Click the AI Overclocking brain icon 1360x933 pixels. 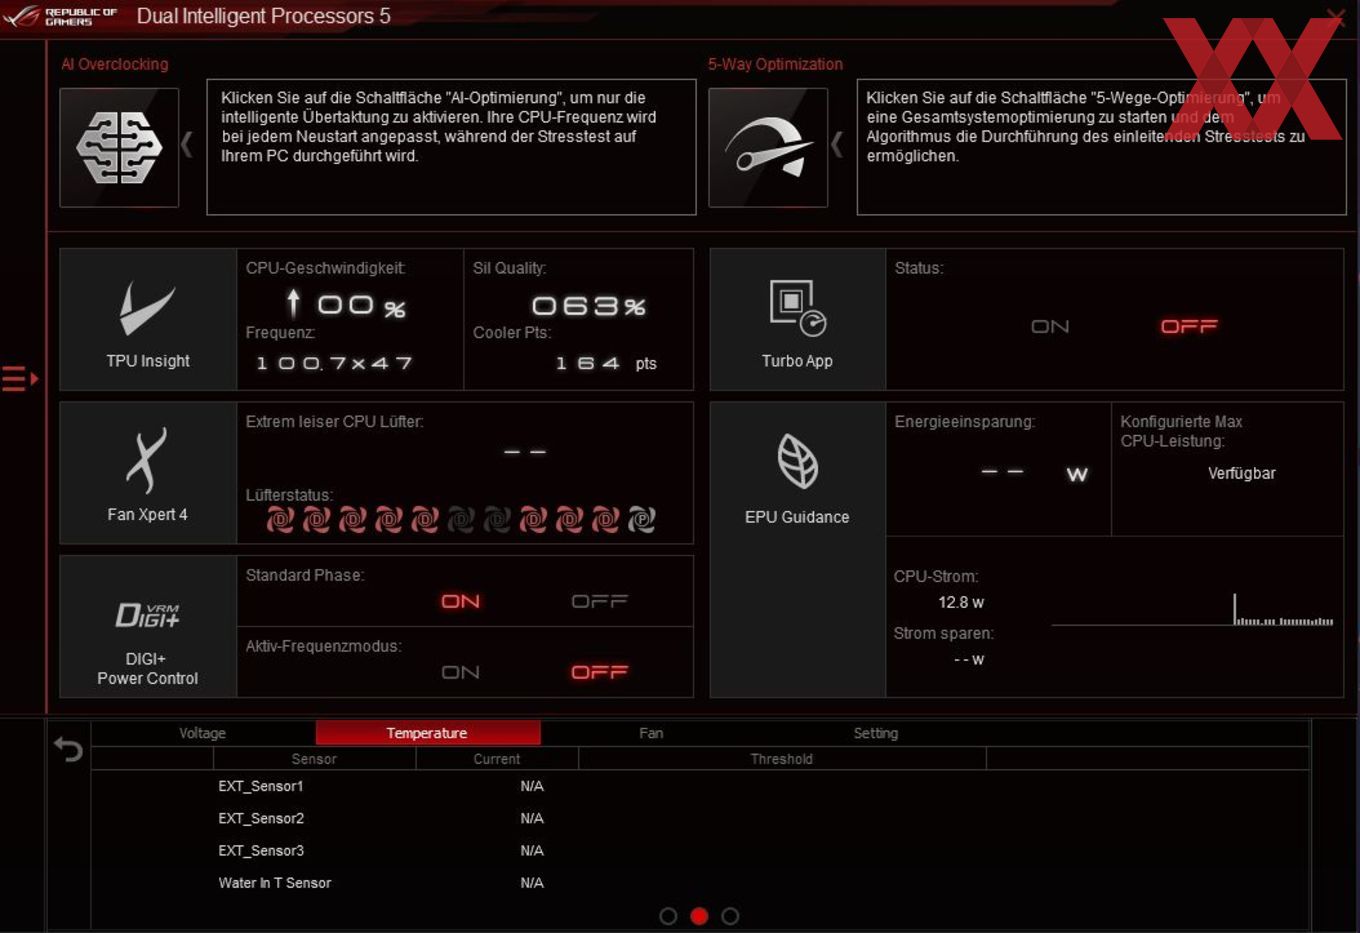click(119, 148)
